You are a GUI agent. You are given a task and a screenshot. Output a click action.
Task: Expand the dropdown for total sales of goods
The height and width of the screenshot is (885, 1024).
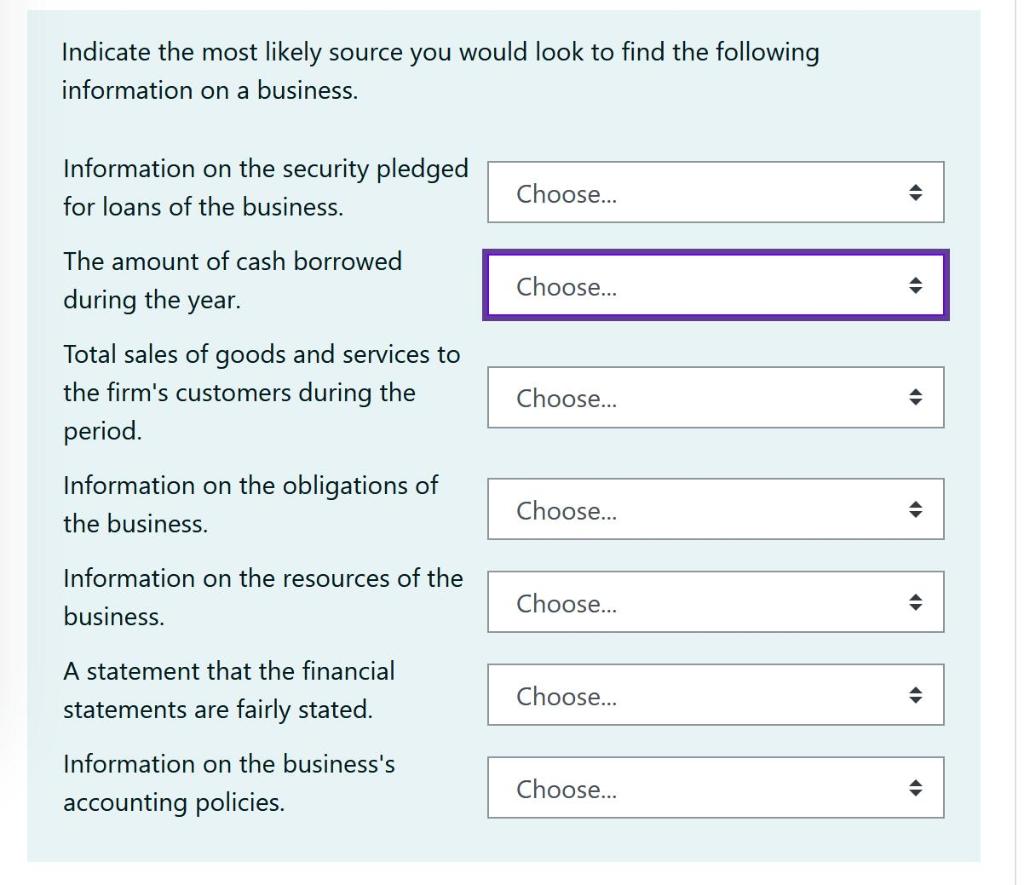click(x=714, y=397)
